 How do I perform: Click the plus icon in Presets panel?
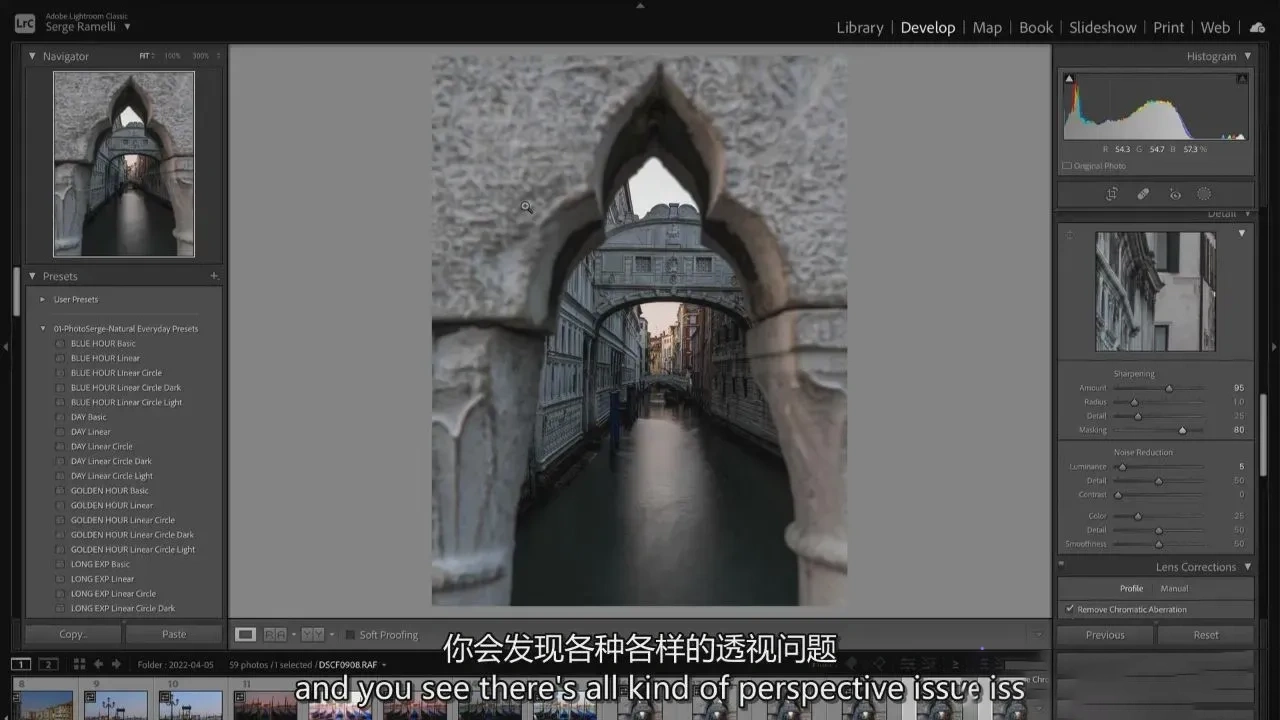click(x=213, y=276)
